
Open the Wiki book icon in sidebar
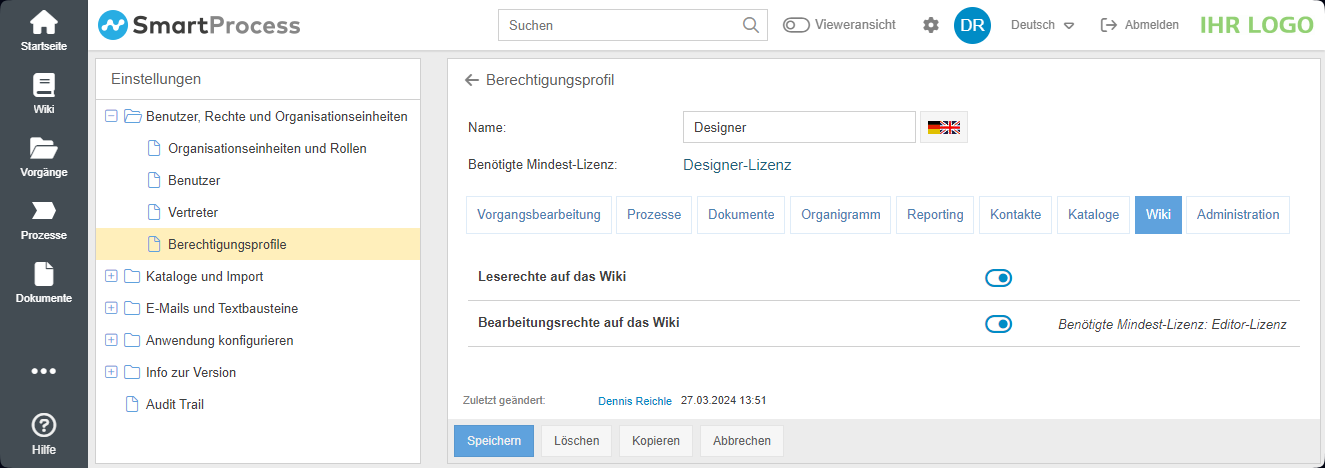click(x=43, y=86)
